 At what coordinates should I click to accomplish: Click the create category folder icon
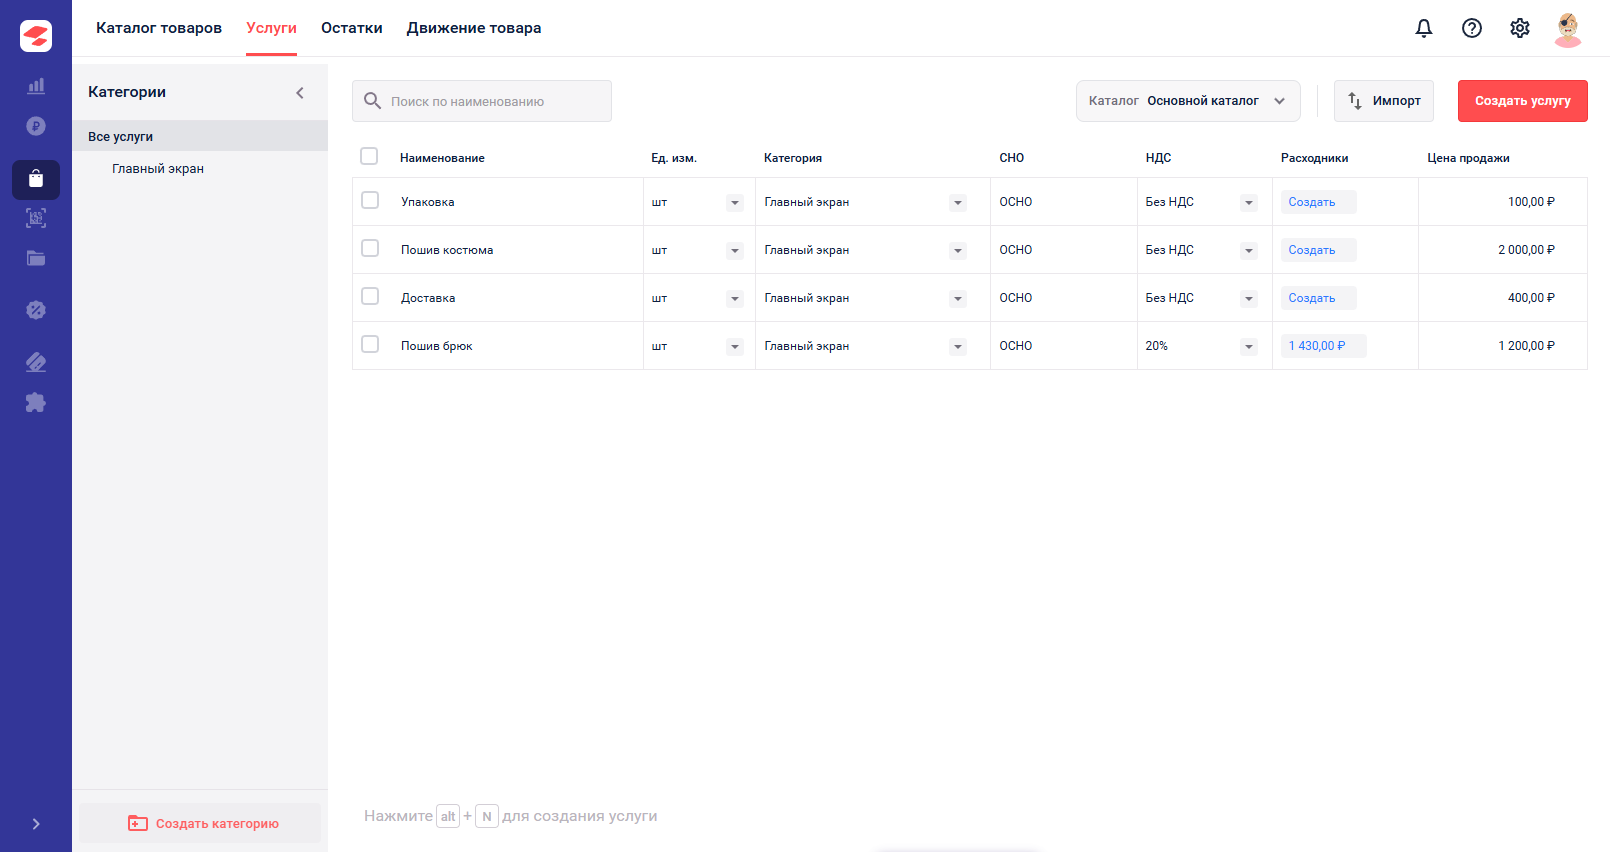[138, 823]
